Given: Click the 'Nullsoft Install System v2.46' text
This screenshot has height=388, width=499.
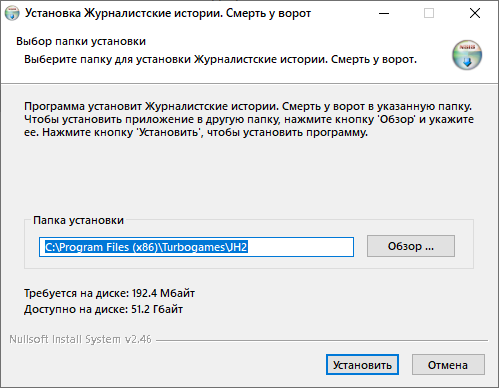Looking at the screenshot, I should pos(80,339).
